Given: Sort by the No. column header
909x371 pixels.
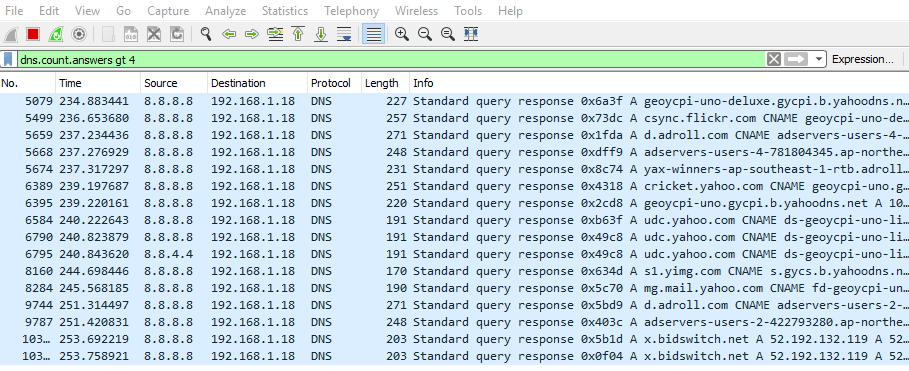Looking at the screenshot, I should click(x=28, y=83).
